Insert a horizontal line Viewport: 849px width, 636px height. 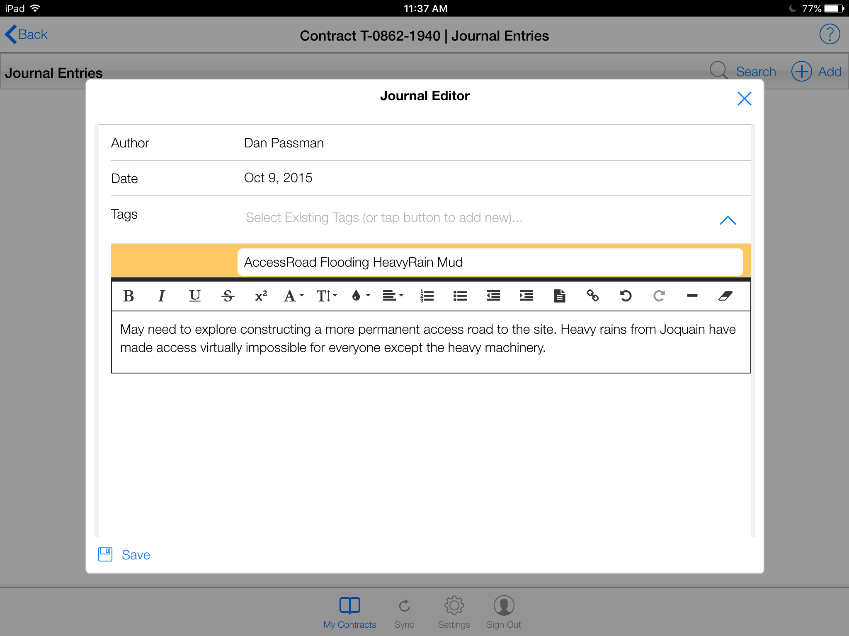692,296
